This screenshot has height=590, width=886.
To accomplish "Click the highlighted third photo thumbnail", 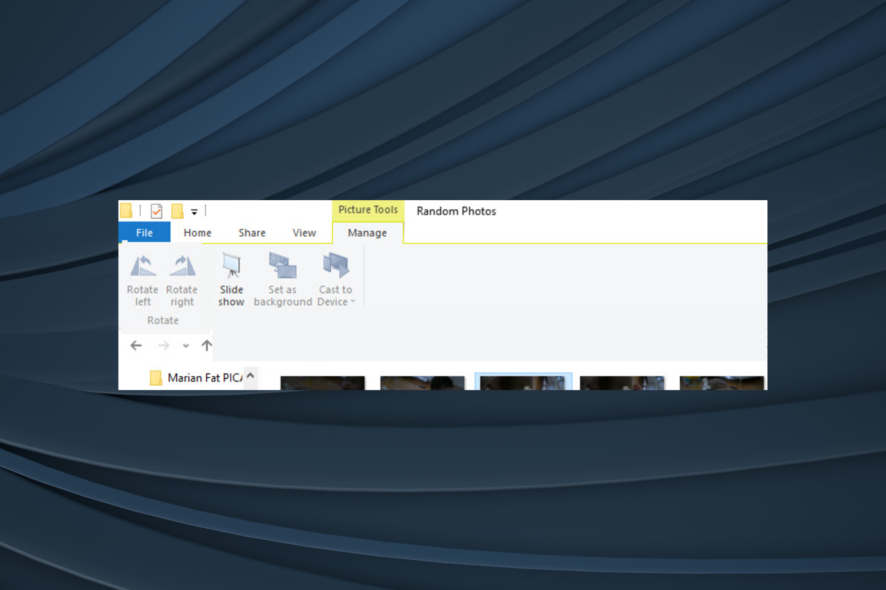I will [523, 382].
